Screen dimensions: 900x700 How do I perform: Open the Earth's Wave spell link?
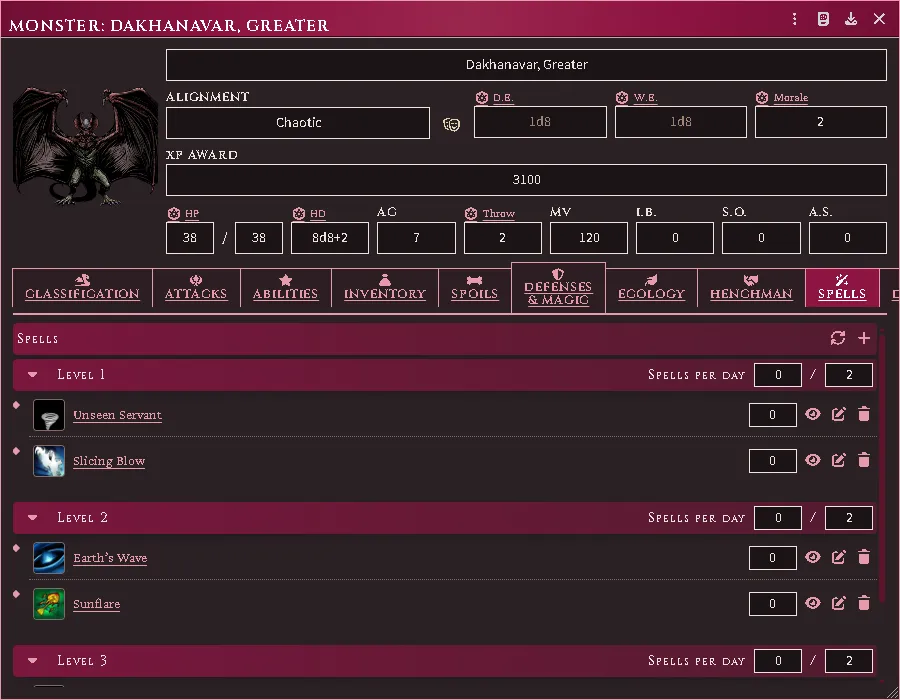(x=110, y=558)
